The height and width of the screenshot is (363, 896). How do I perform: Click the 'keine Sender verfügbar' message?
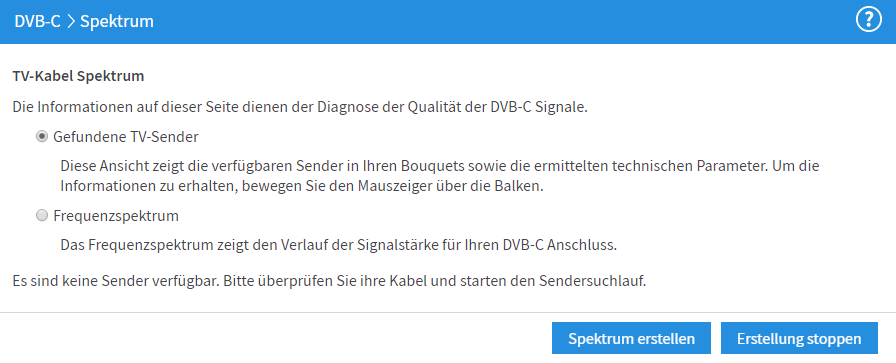coord(329,281)
